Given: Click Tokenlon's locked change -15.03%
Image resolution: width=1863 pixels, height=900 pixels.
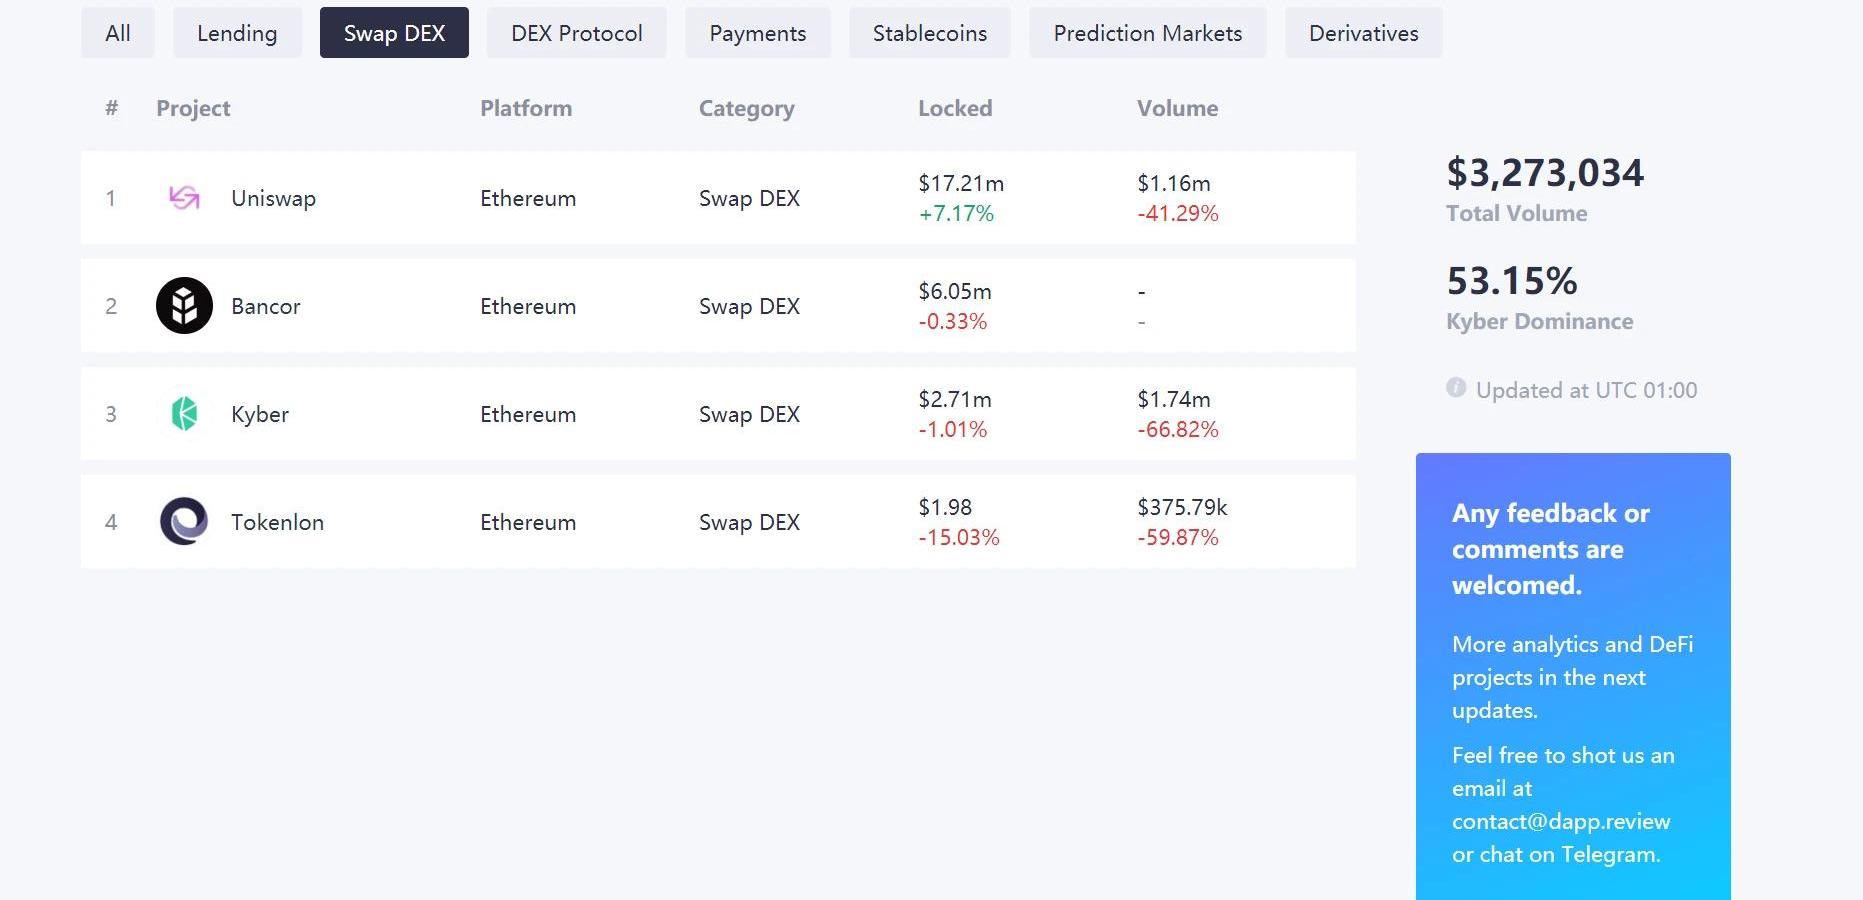Looking at the screenshot, I should pos(959,537).
